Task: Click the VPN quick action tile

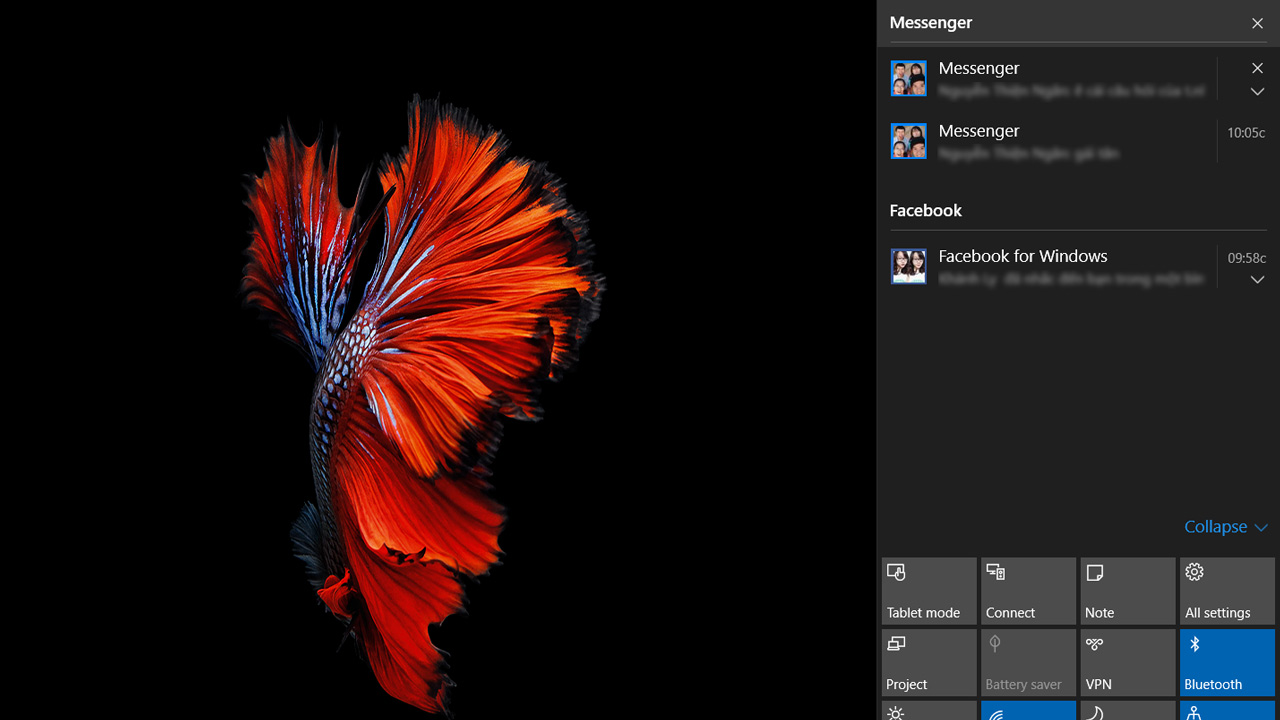Action: [x=1128, y=662]
